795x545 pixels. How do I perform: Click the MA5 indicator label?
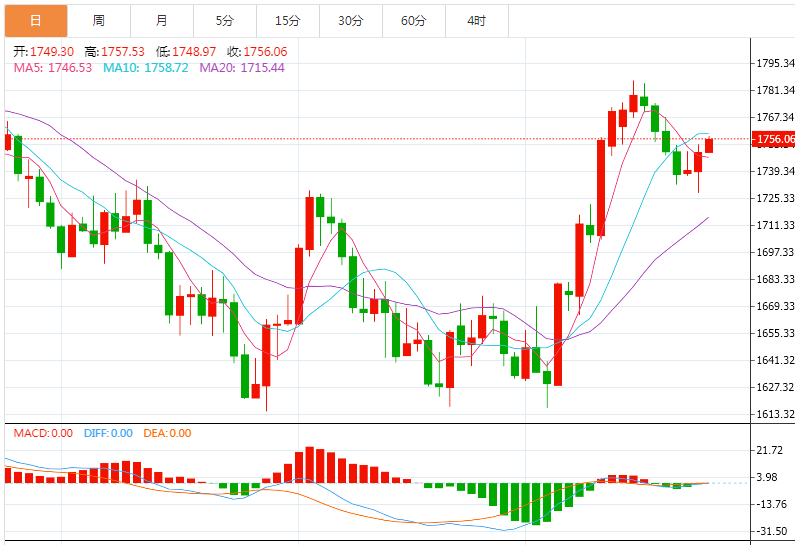(52, 68)
